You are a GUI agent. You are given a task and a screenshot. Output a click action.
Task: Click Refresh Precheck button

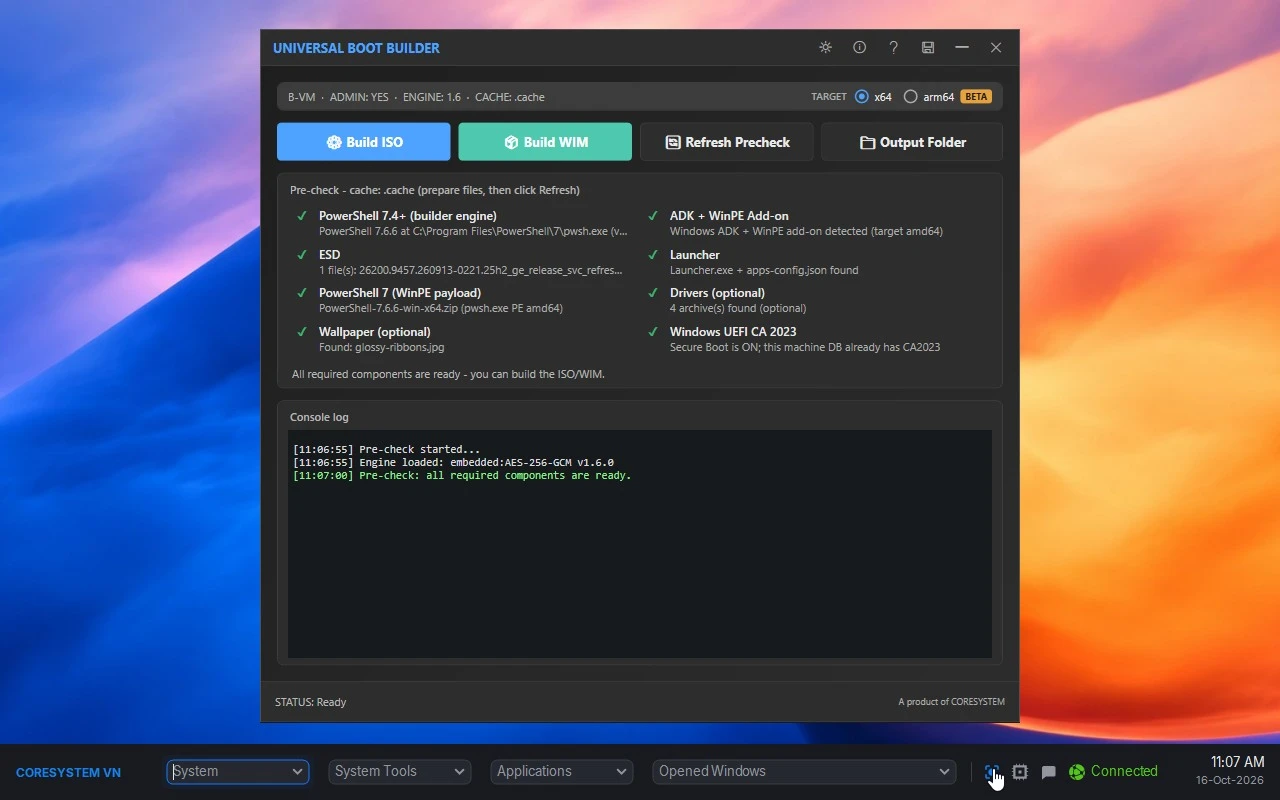[x=727, y=142]
